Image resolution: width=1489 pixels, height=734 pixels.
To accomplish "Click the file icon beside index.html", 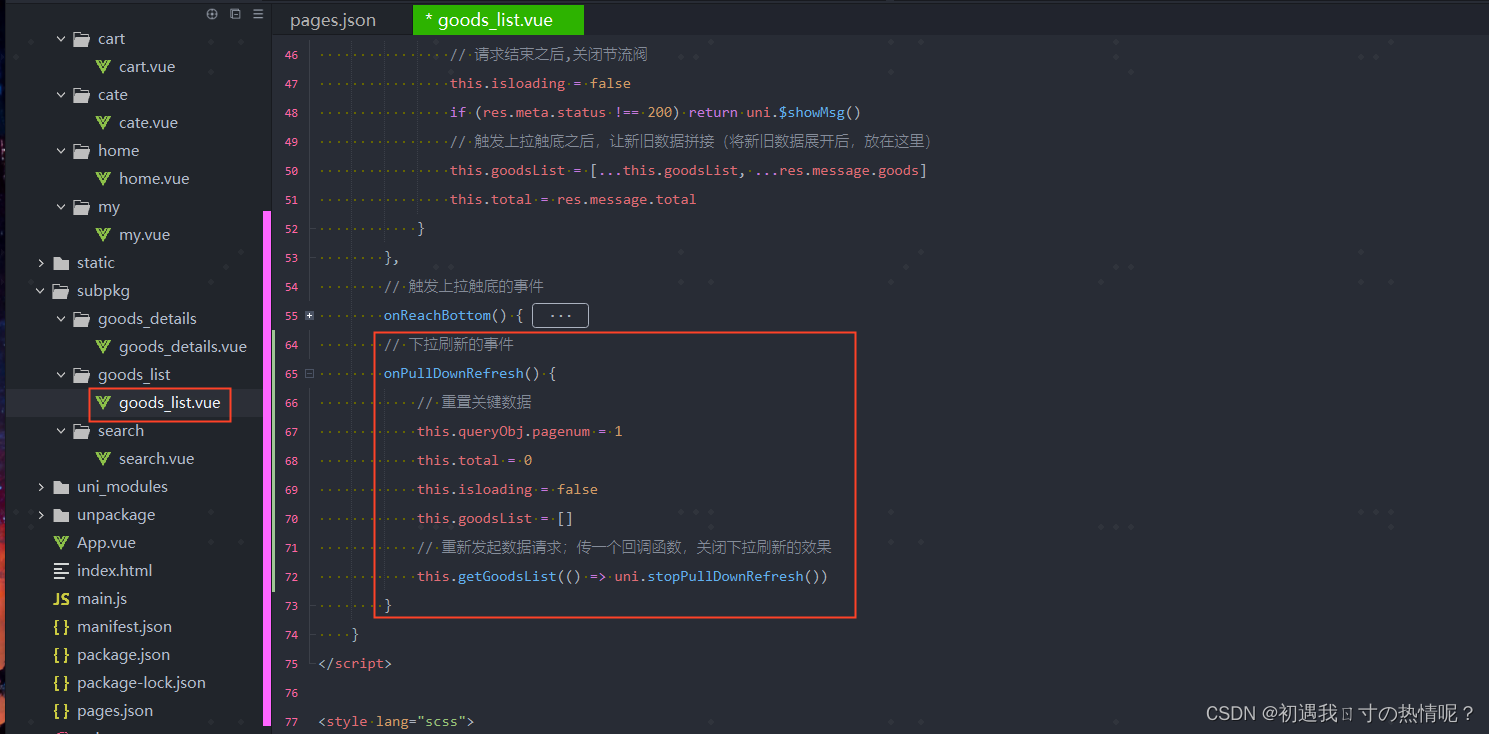I will [61, 571].
